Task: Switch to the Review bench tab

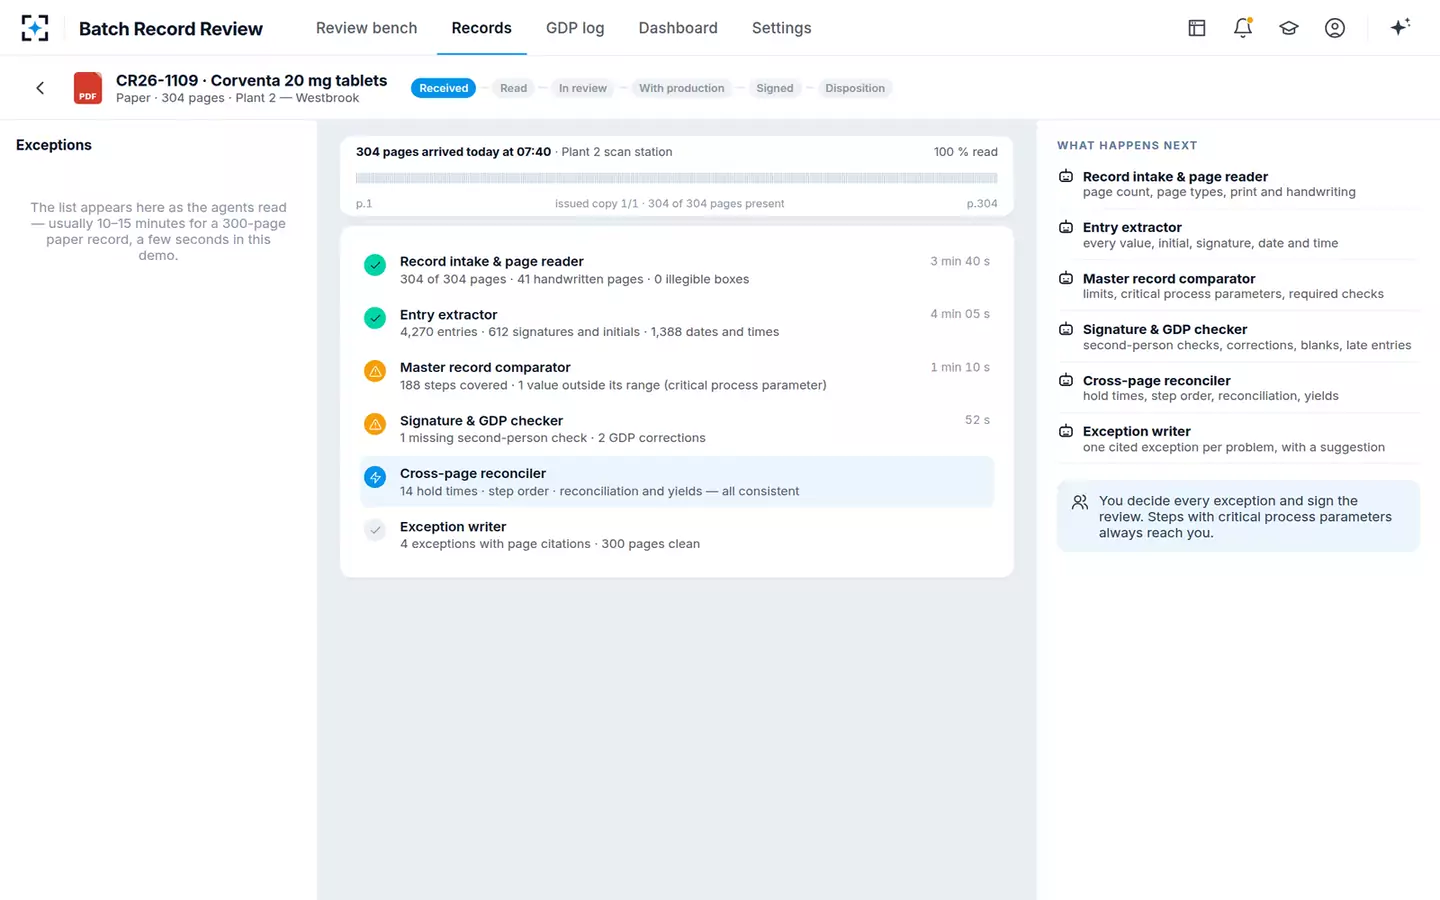Action: [367, 28]
